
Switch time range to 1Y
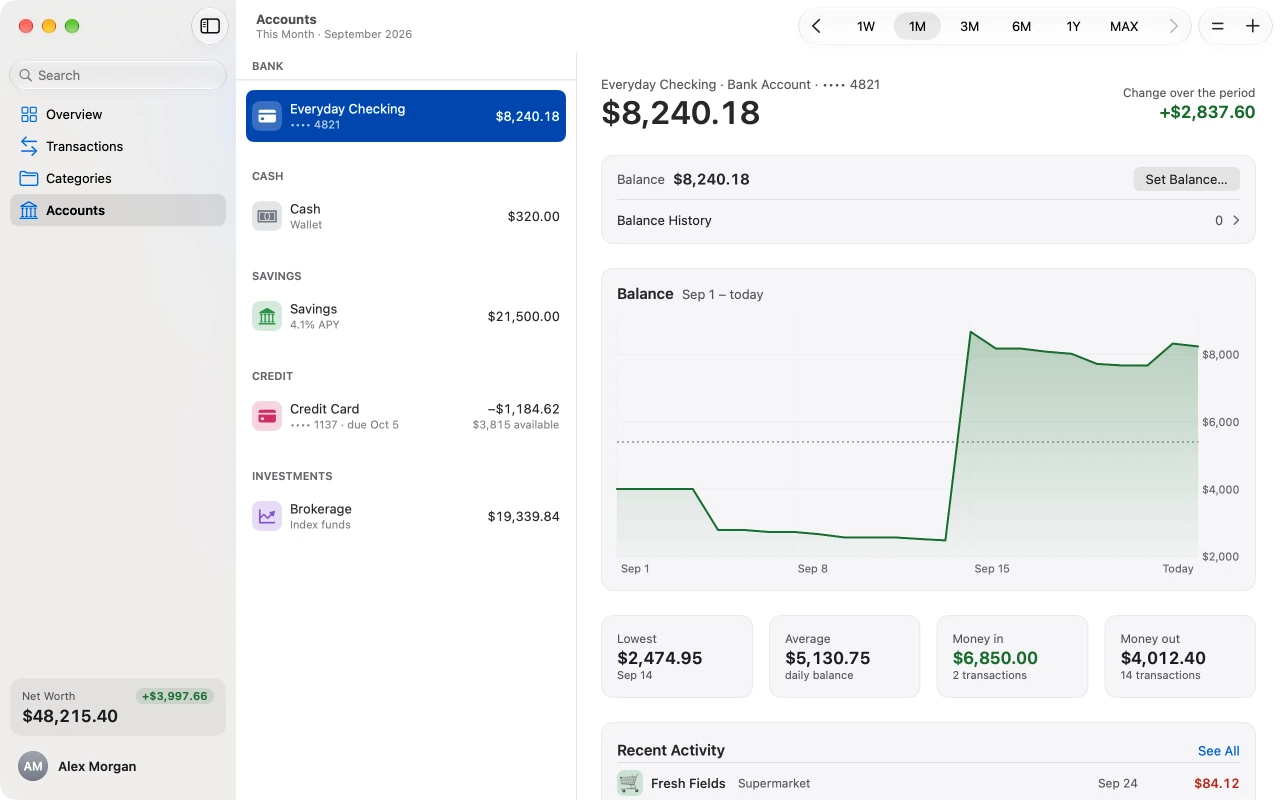pyautogui.click(x=1073, y=26)
